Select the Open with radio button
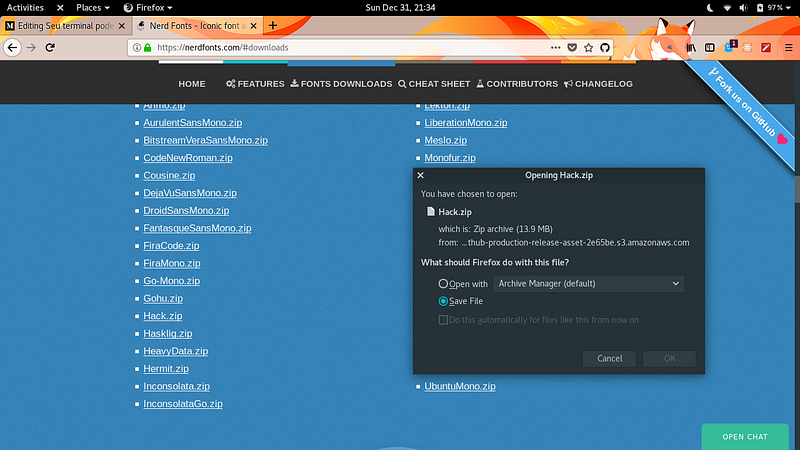This screenshot has height=450, width=800. (443, 284)
